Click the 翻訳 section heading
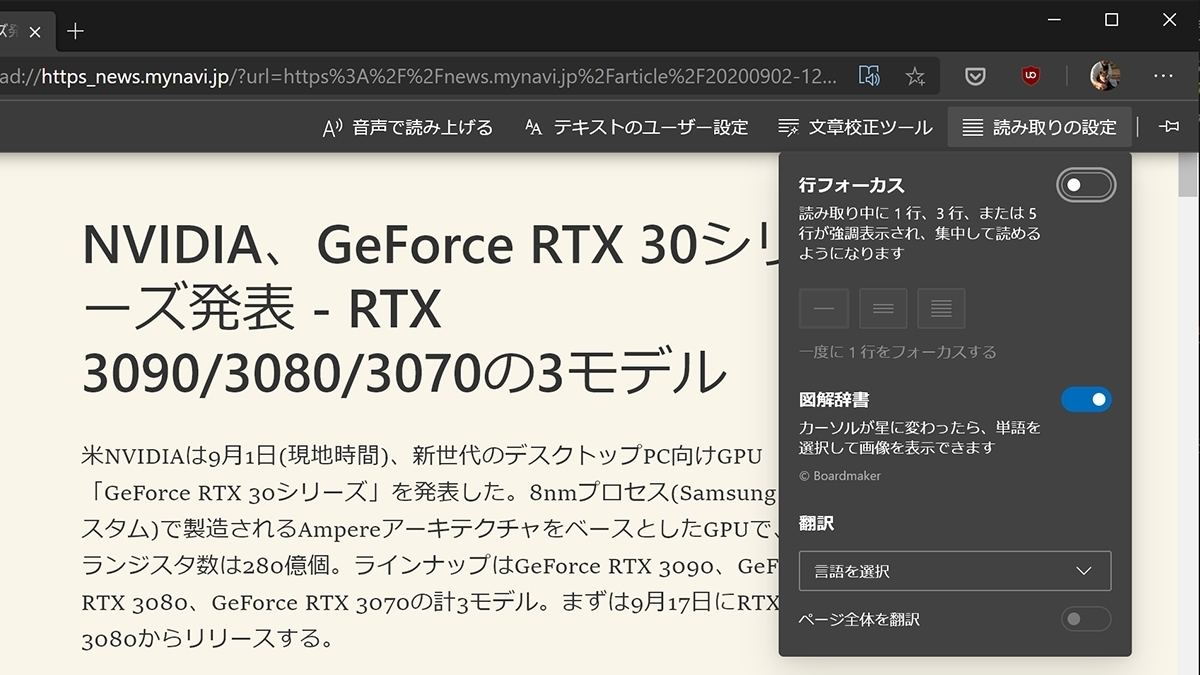This screenshot has width=1200, height=675. tap(816, 523)
